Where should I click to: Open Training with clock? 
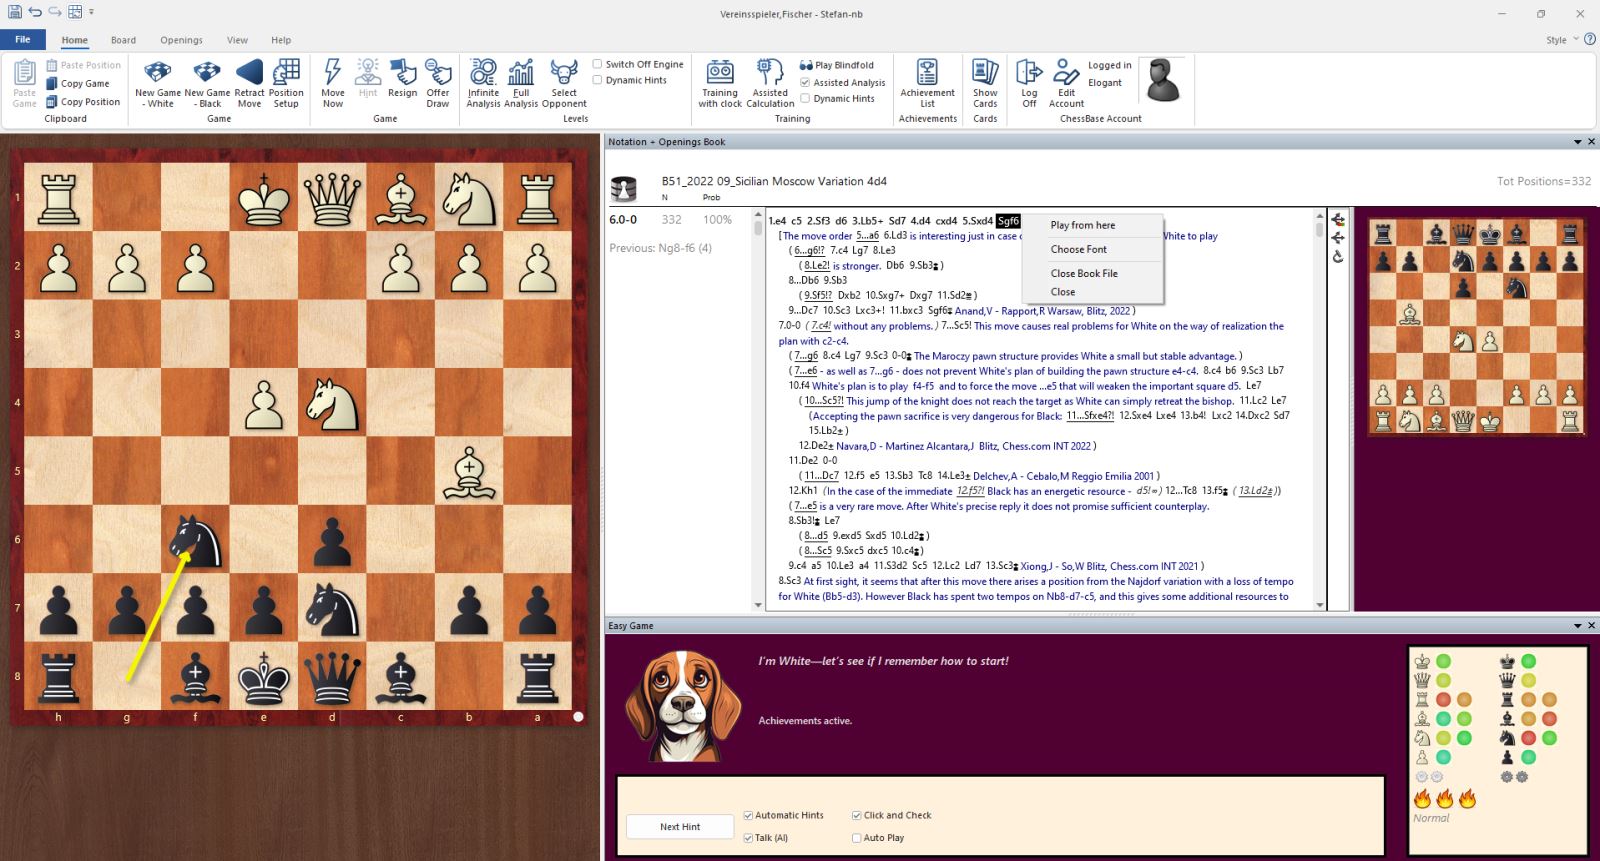pyautogui.click(x=720, y=82)
